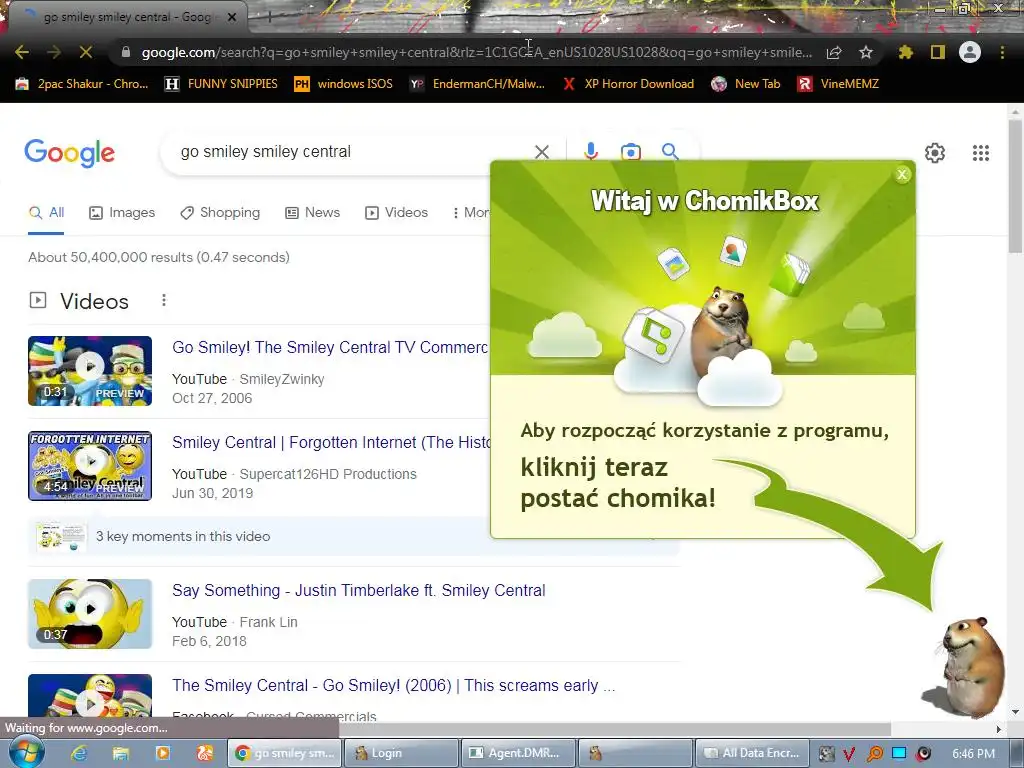The height and width of the screenshot is (768, 1024).
Task: Switch to the Shopping tab
Action: click(x=220, y=213)
